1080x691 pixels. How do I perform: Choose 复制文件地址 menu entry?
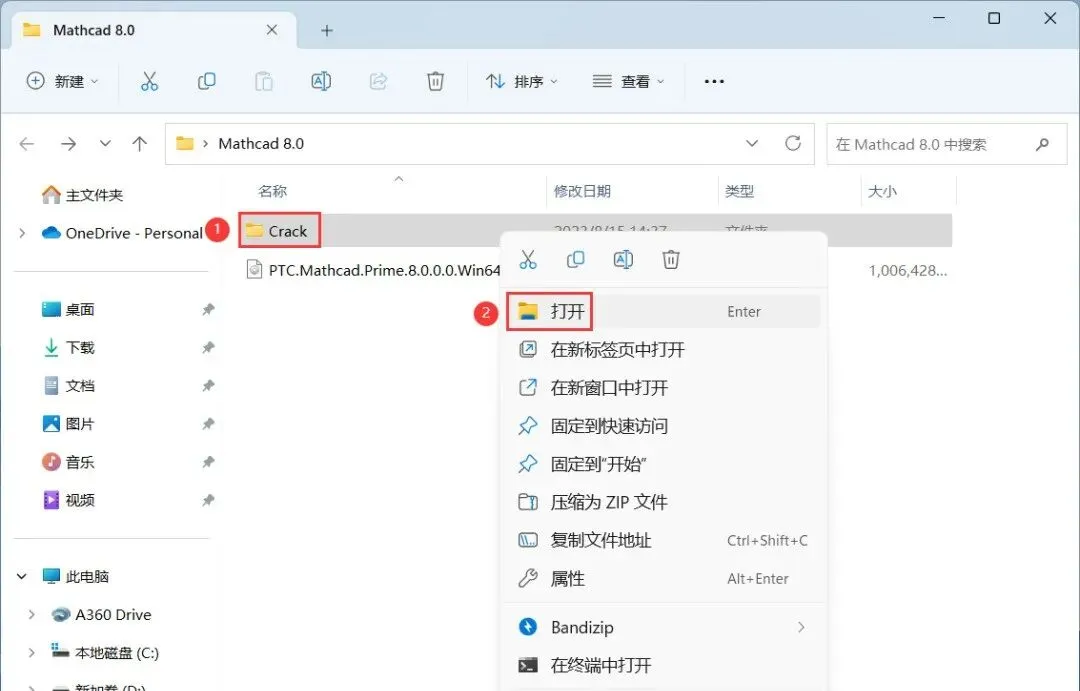(663, 540)
